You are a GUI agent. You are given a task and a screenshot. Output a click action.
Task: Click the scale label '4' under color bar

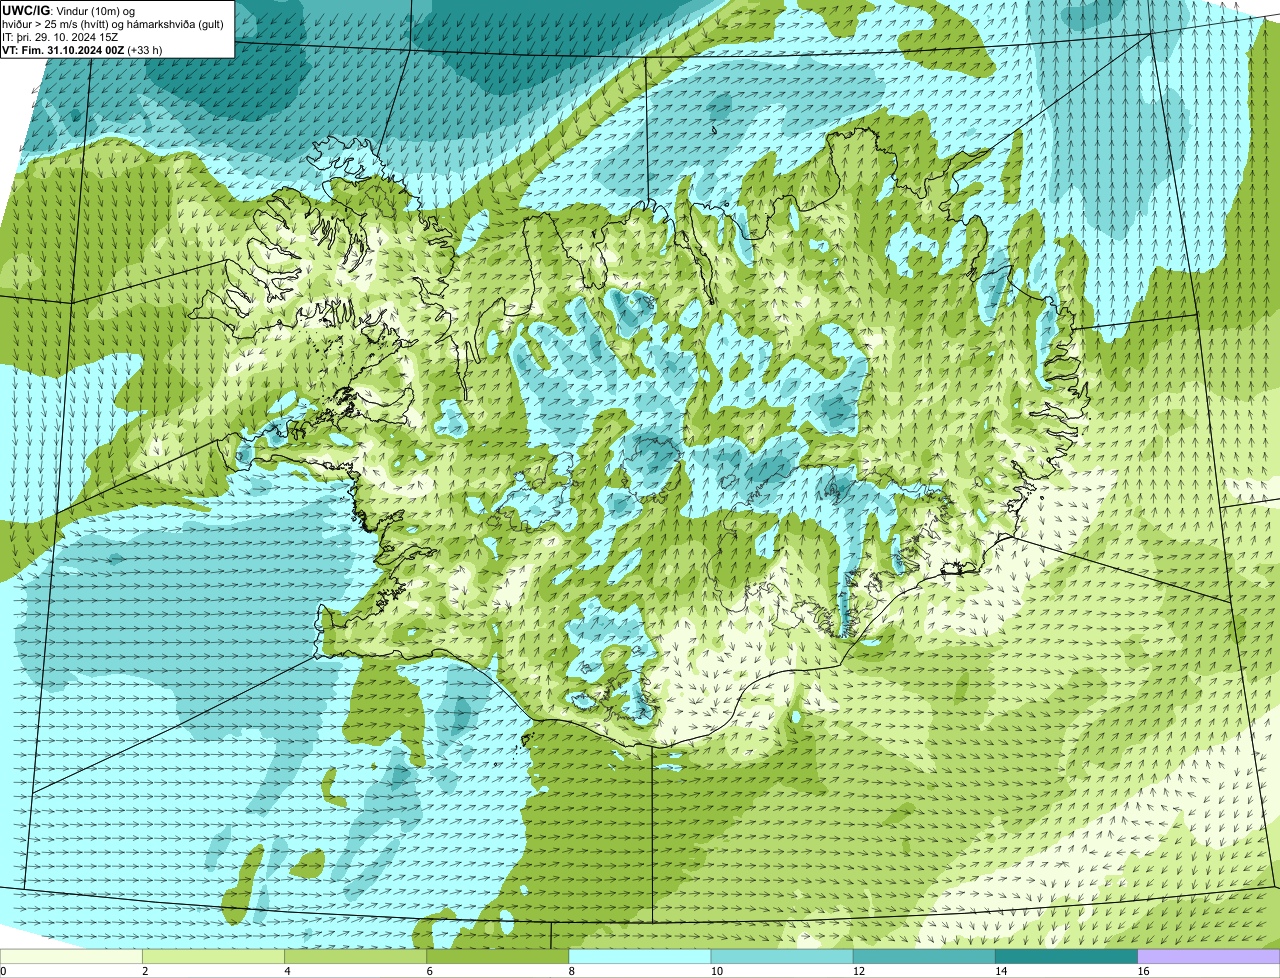tap(287, 971)
